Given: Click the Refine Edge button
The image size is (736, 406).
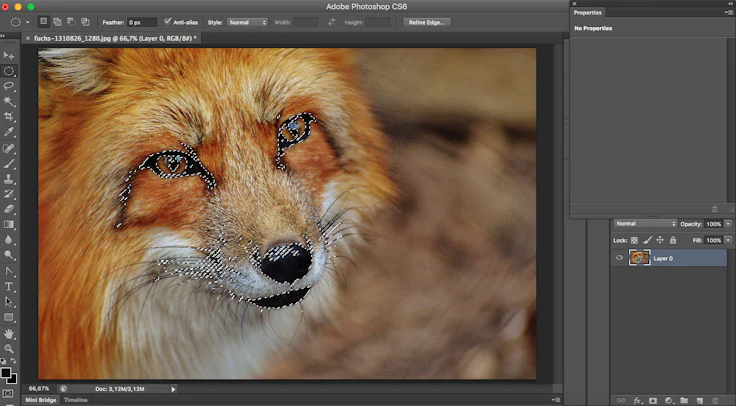Looking at the screenshot, I should (x=427, y=22).
